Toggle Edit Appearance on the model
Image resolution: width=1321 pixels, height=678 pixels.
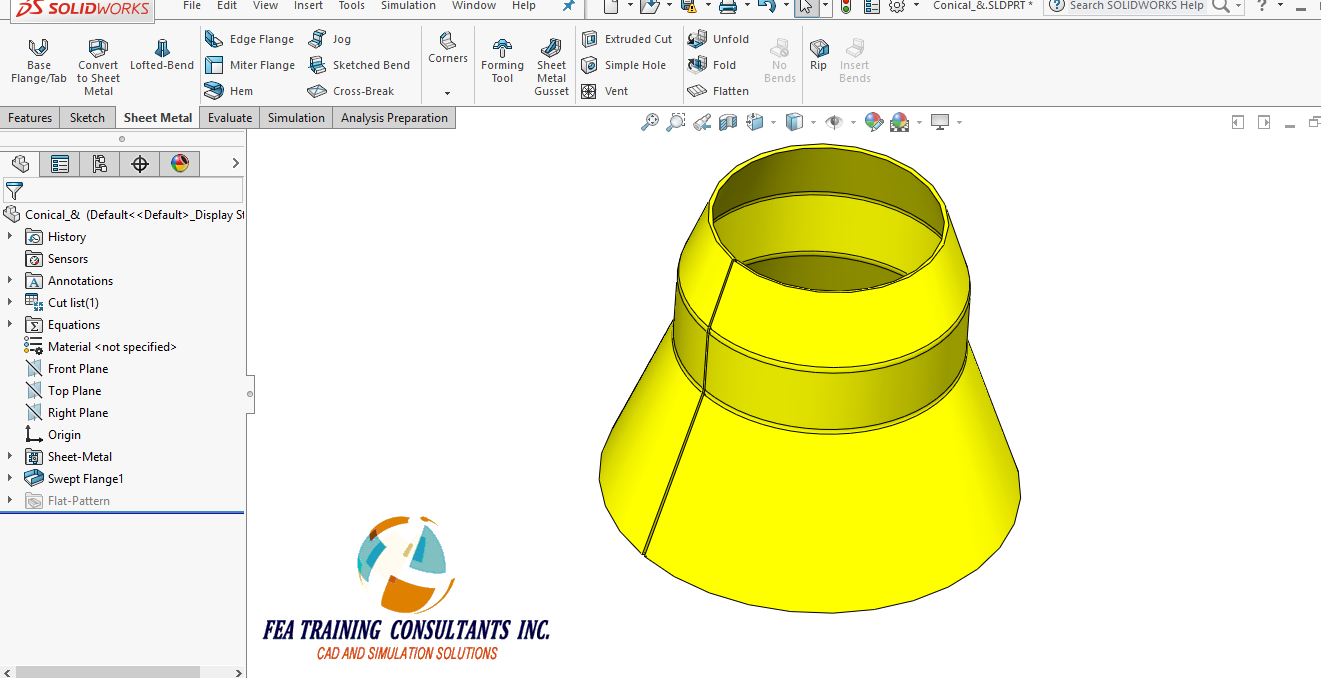(x=873, y=121)
